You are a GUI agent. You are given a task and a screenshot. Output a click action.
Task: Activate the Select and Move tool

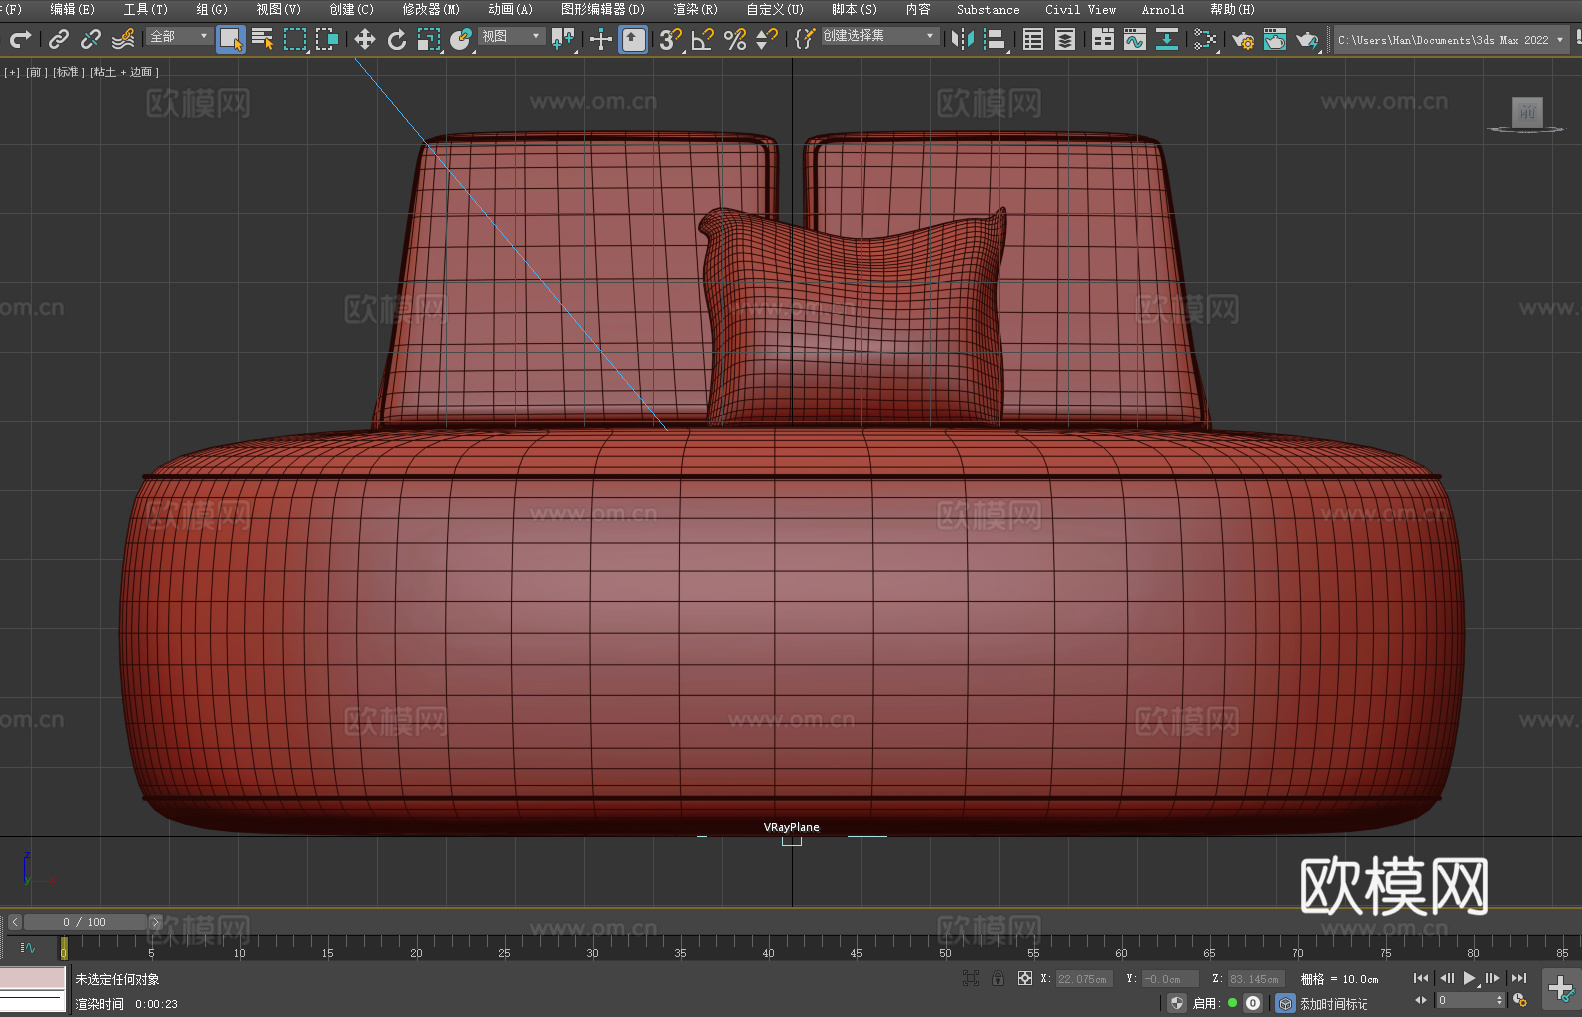[x=365, y=39]
